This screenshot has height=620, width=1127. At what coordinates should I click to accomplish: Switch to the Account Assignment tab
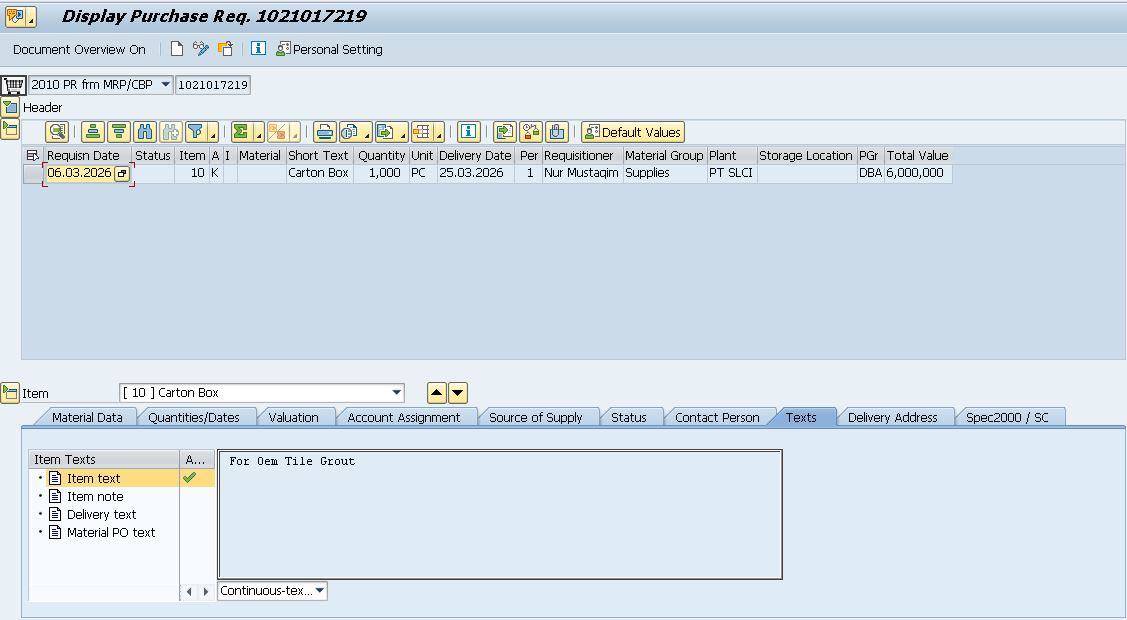pos(403,417)
